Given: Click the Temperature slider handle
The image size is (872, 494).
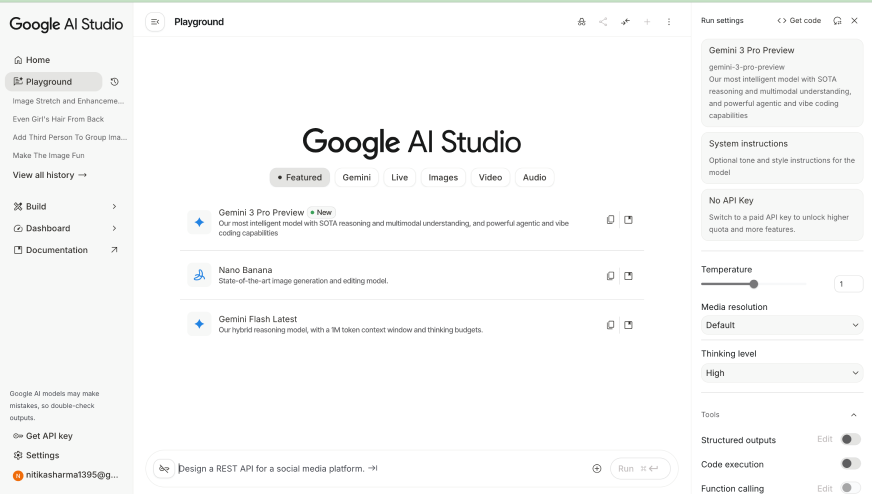Looking at the screenshot, I should point(754,284).
